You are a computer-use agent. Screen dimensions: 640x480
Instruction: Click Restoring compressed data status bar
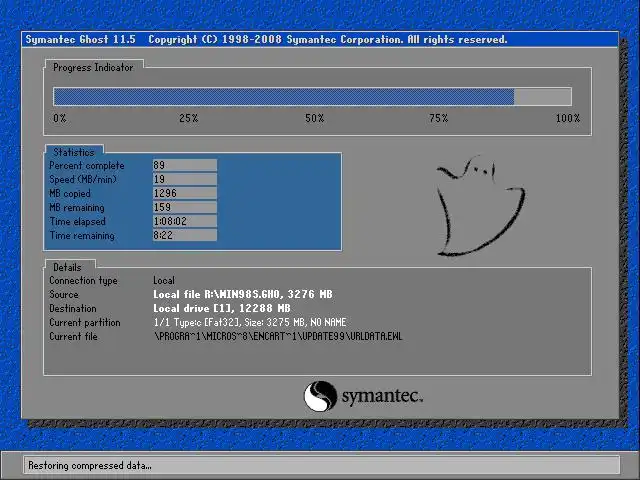(x=322, y=465)
